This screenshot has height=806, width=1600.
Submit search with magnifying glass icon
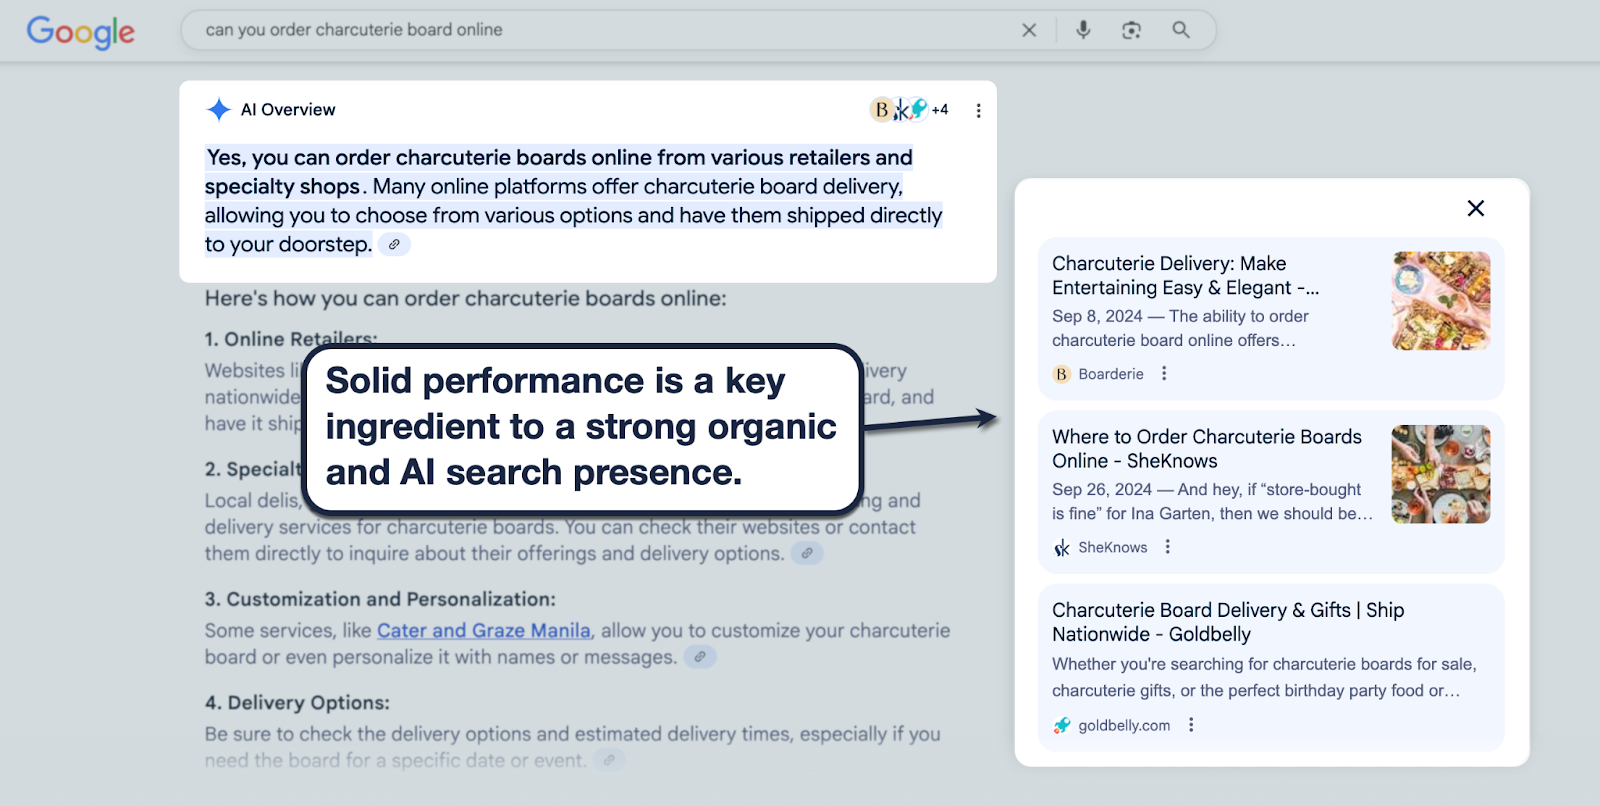[1181, 30]
